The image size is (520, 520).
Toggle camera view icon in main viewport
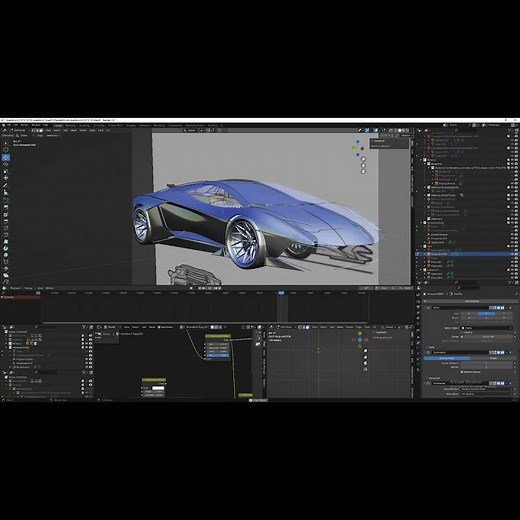[x=363, y=172]
